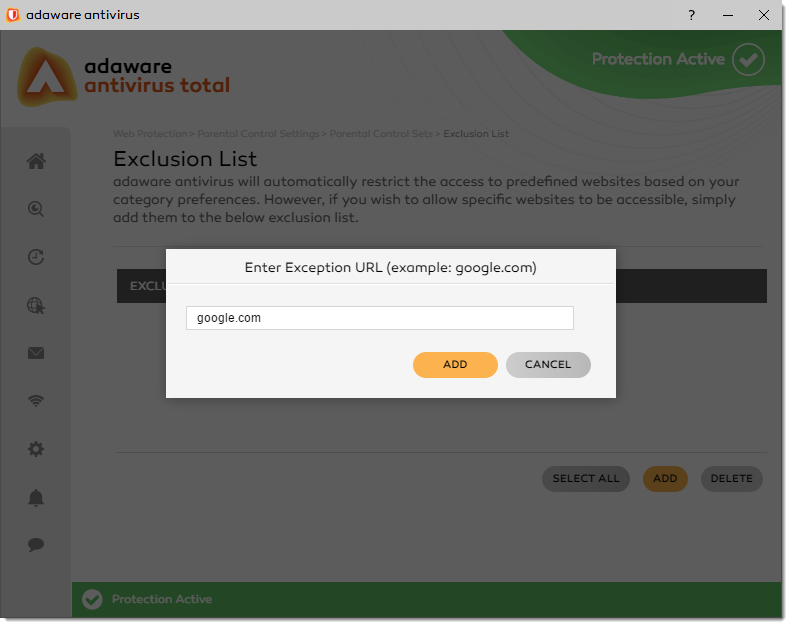Open the chat support bubble icon
Screen dimensions: 790x626
pyautogui.click(x=36, y=545)
